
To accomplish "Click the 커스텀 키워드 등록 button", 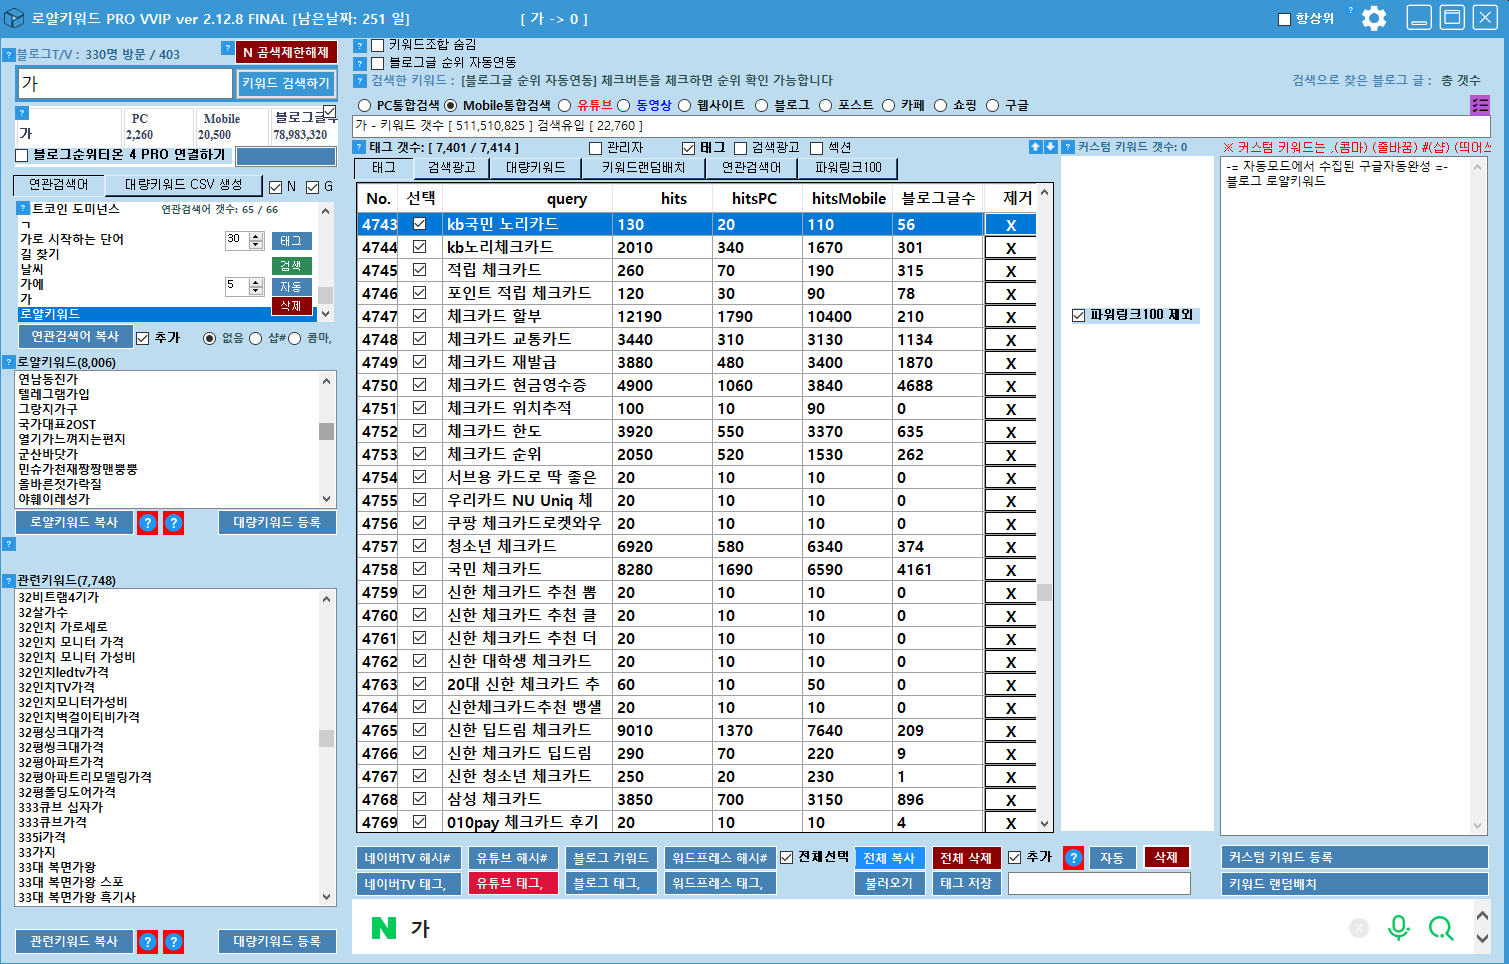I will 1354,857.
